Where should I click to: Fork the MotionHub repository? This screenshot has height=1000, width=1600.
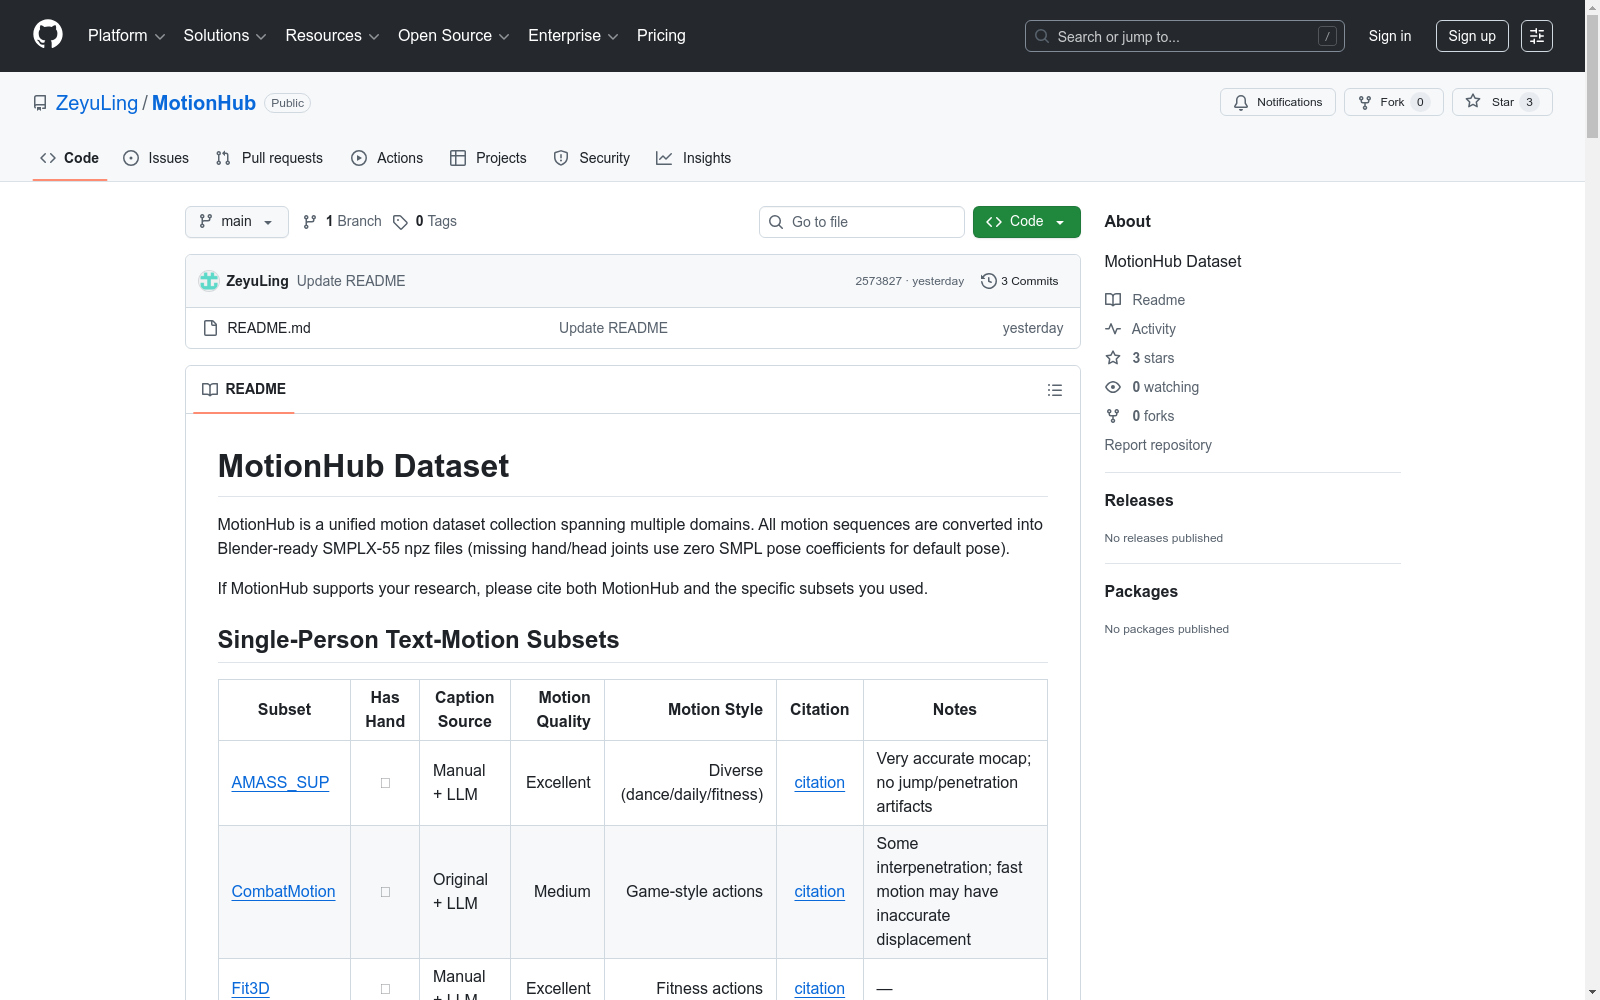(1394, 102)
